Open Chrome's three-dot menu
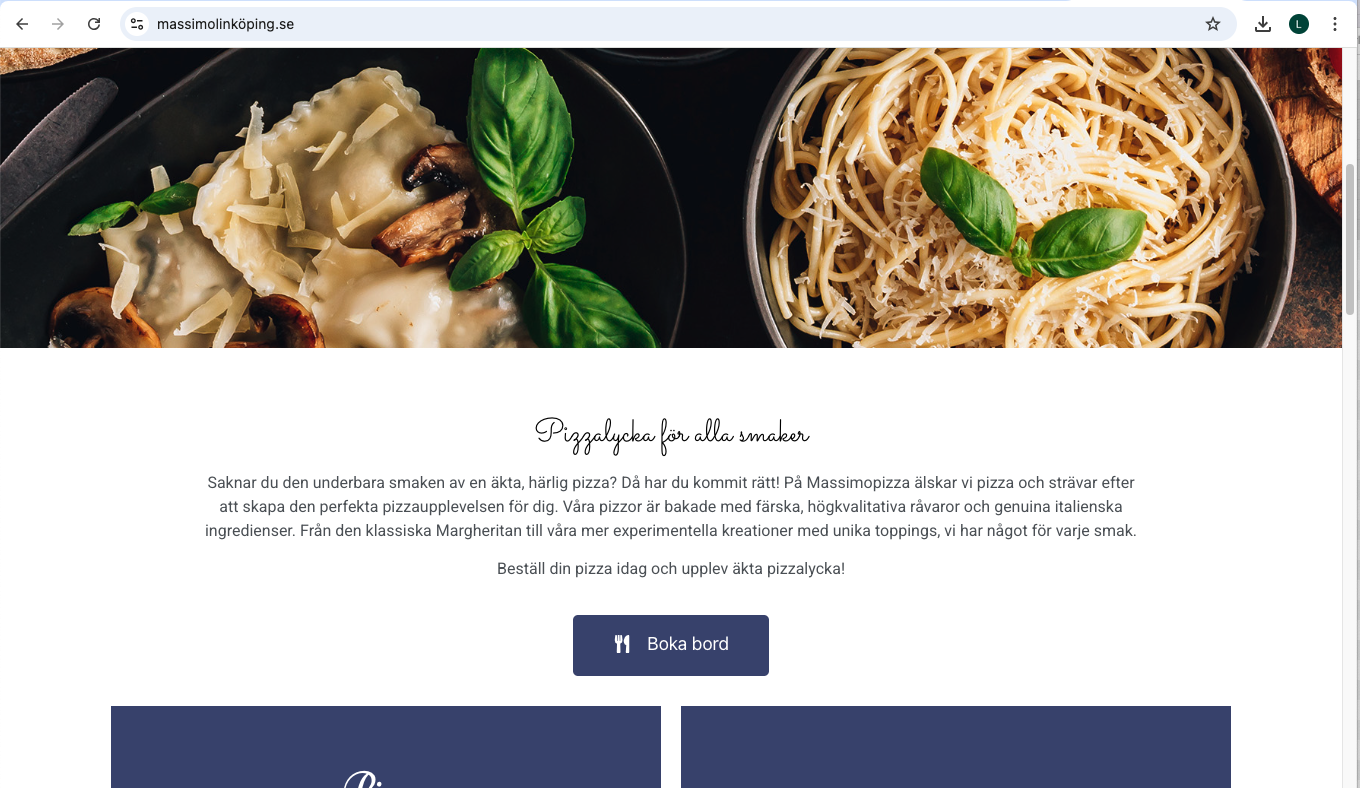 pos(1335,24)
